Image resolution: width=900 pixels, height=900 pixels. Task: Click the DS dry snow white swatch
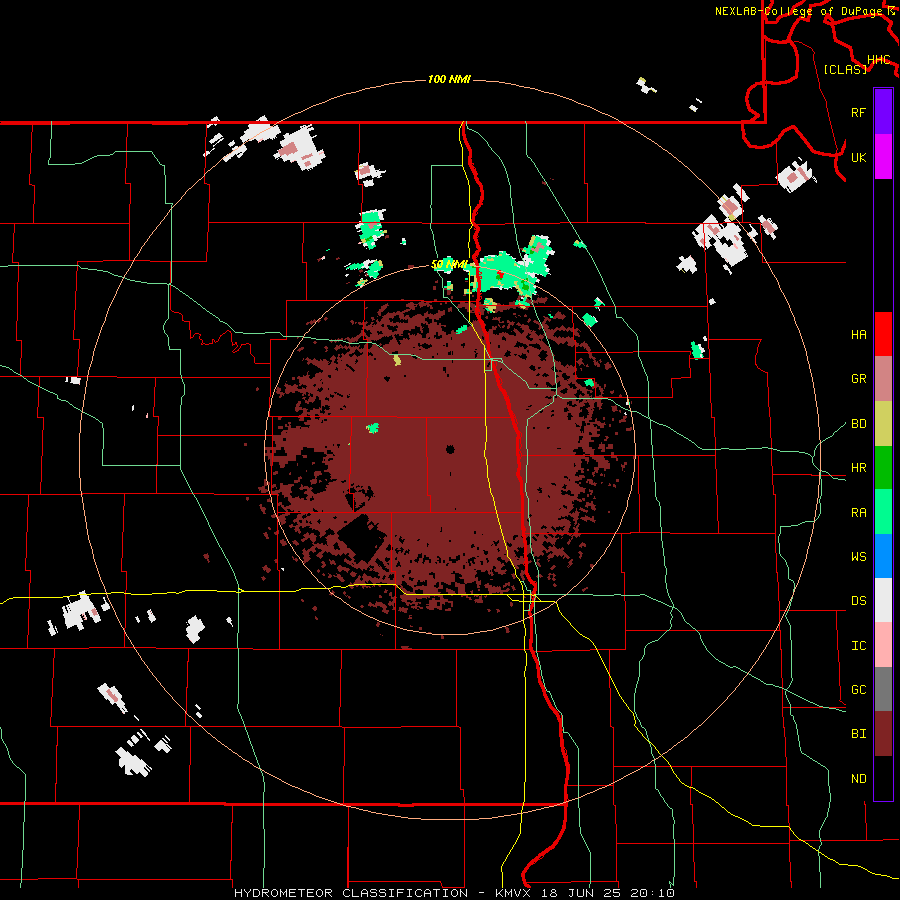(883, 600)
